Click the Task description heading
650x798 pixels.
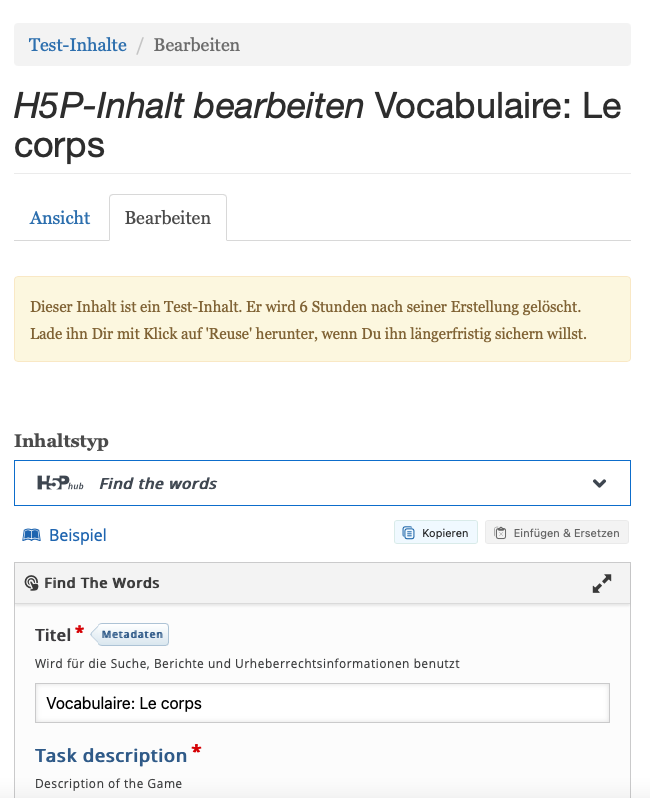tap(111, 755)
